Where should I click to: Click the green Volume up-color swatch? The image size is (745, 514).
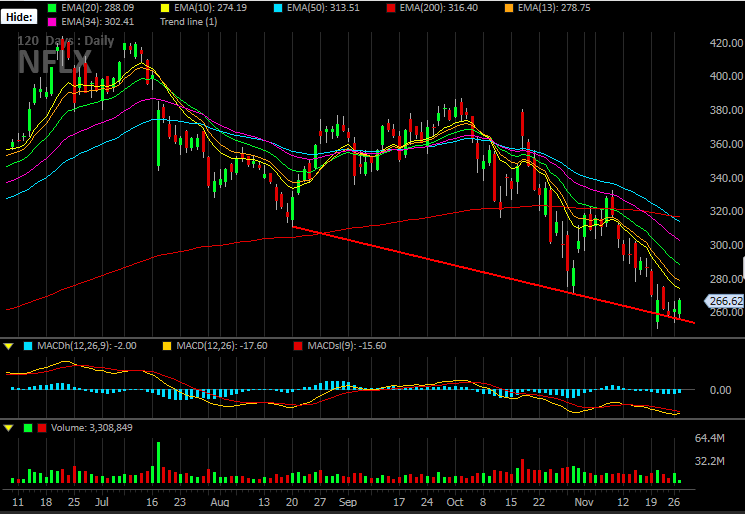28,428
